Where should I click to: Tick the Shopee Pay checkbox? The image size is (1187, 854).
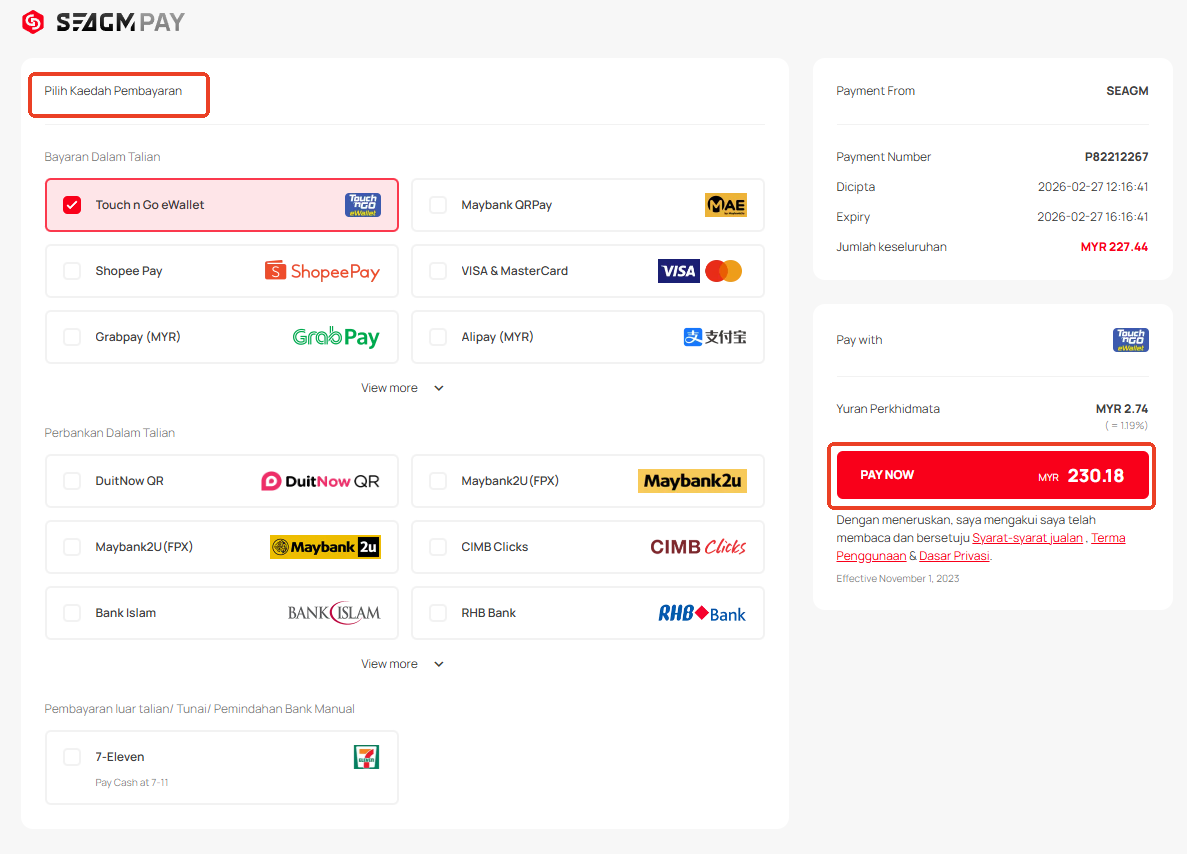72,271
